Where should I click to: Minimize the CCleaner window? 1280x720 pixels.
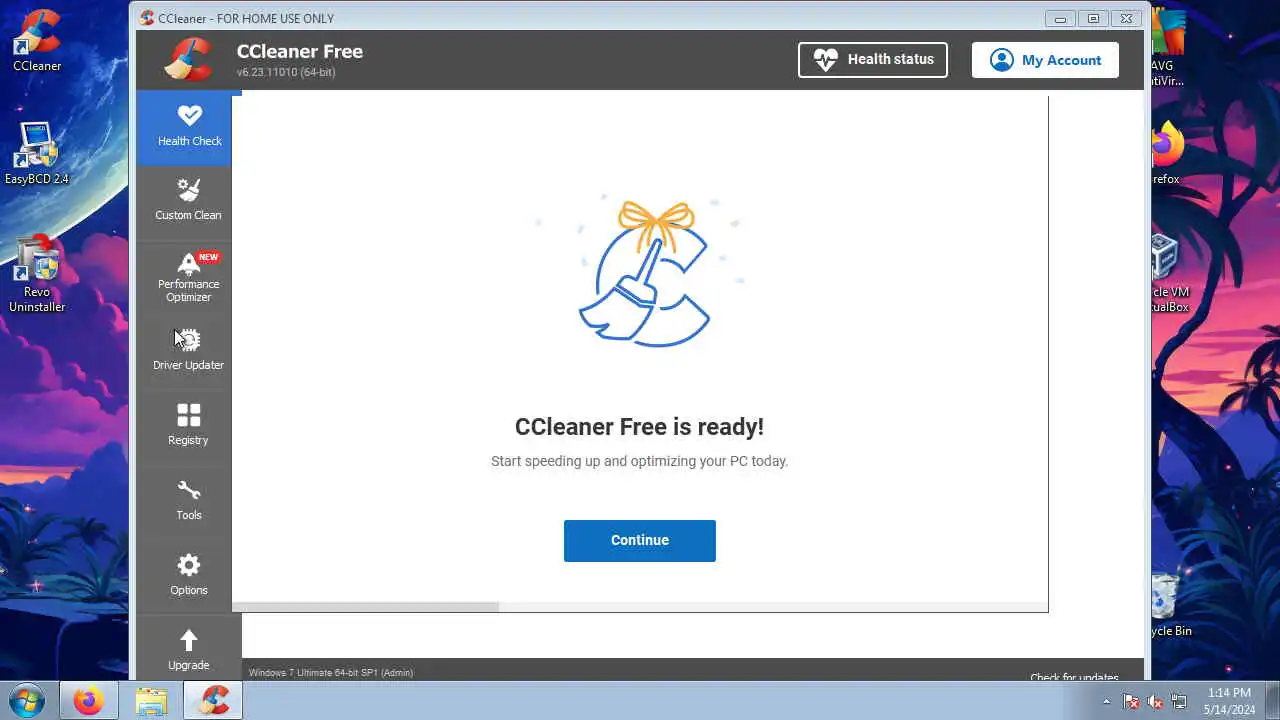pyautogui.click(x=1060, y=18)
